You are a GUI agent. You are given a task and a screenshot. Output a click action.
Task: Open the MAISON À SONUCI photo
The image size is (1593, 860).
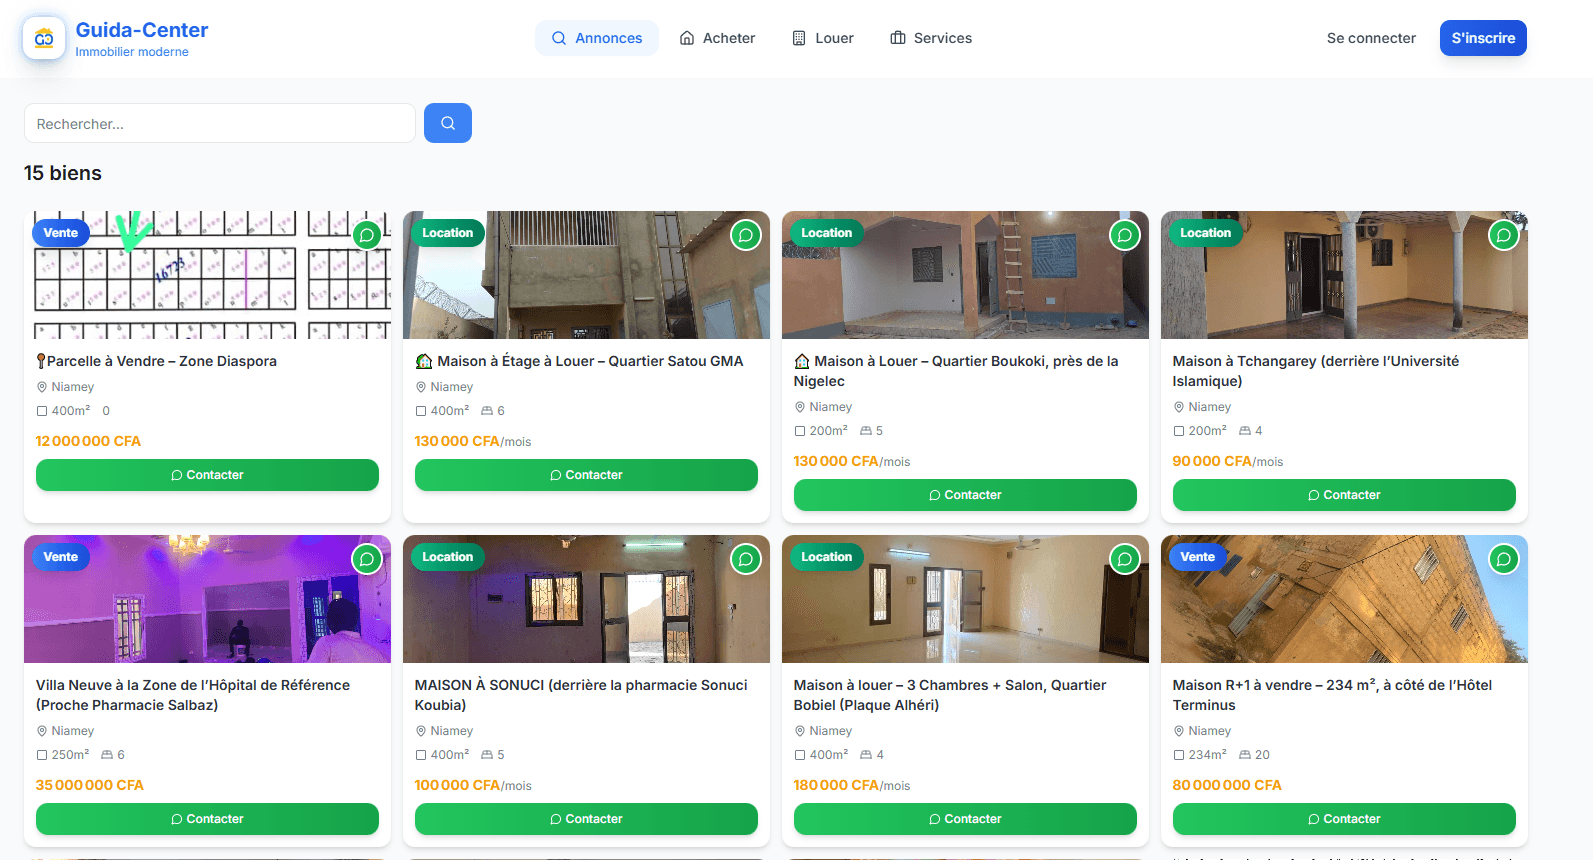[586, 599]
